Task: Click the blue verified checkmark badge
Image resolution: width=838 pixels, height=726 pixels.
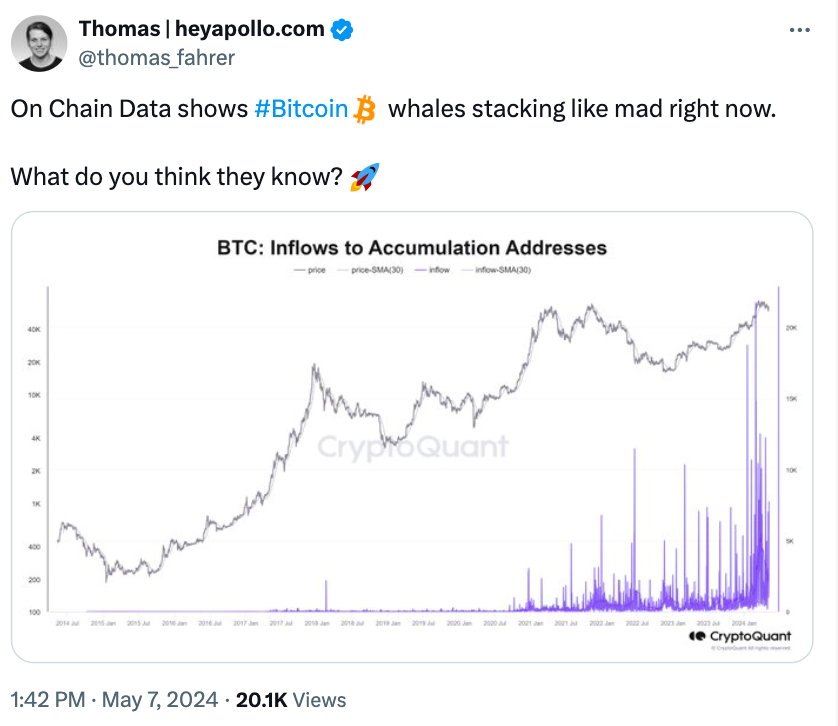Action: (x=342, y=29)
